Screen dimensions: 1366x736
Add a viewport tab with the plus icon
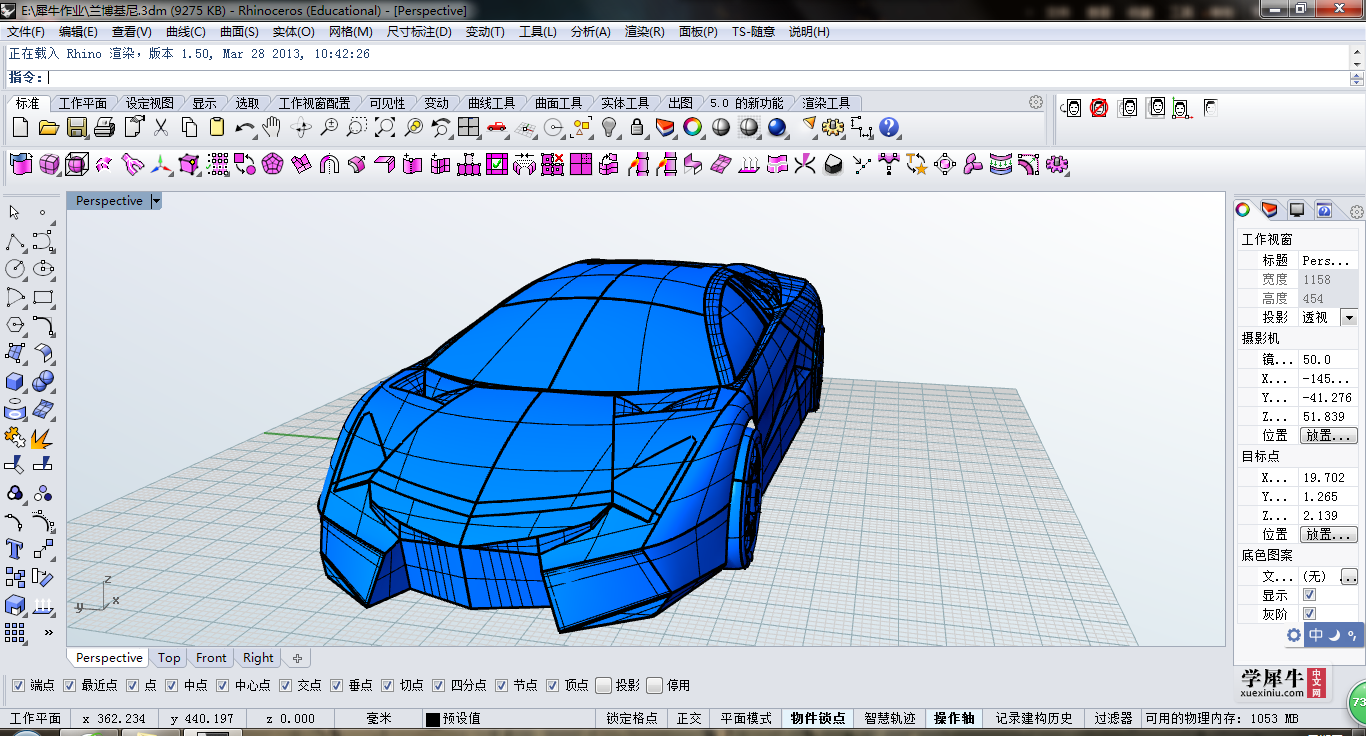pyautogui.click(x=297, y=658)
